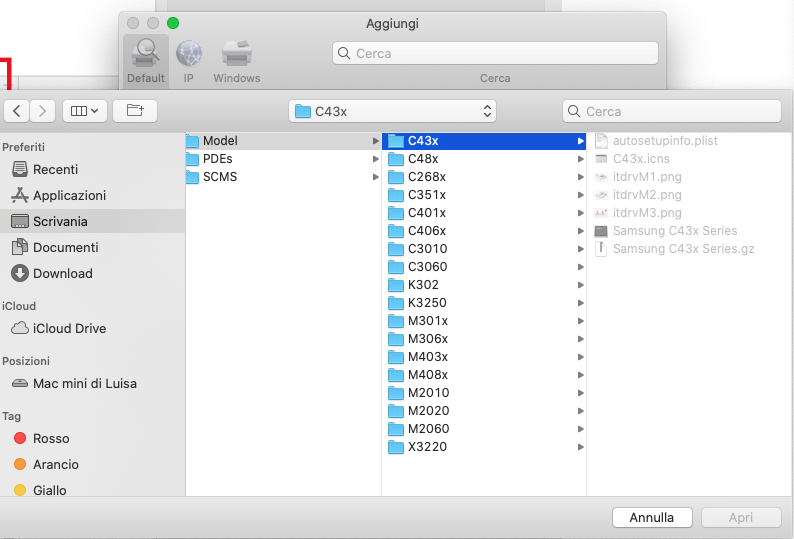Select the M301x folder

pyautogui.click(x=484, y=321)
